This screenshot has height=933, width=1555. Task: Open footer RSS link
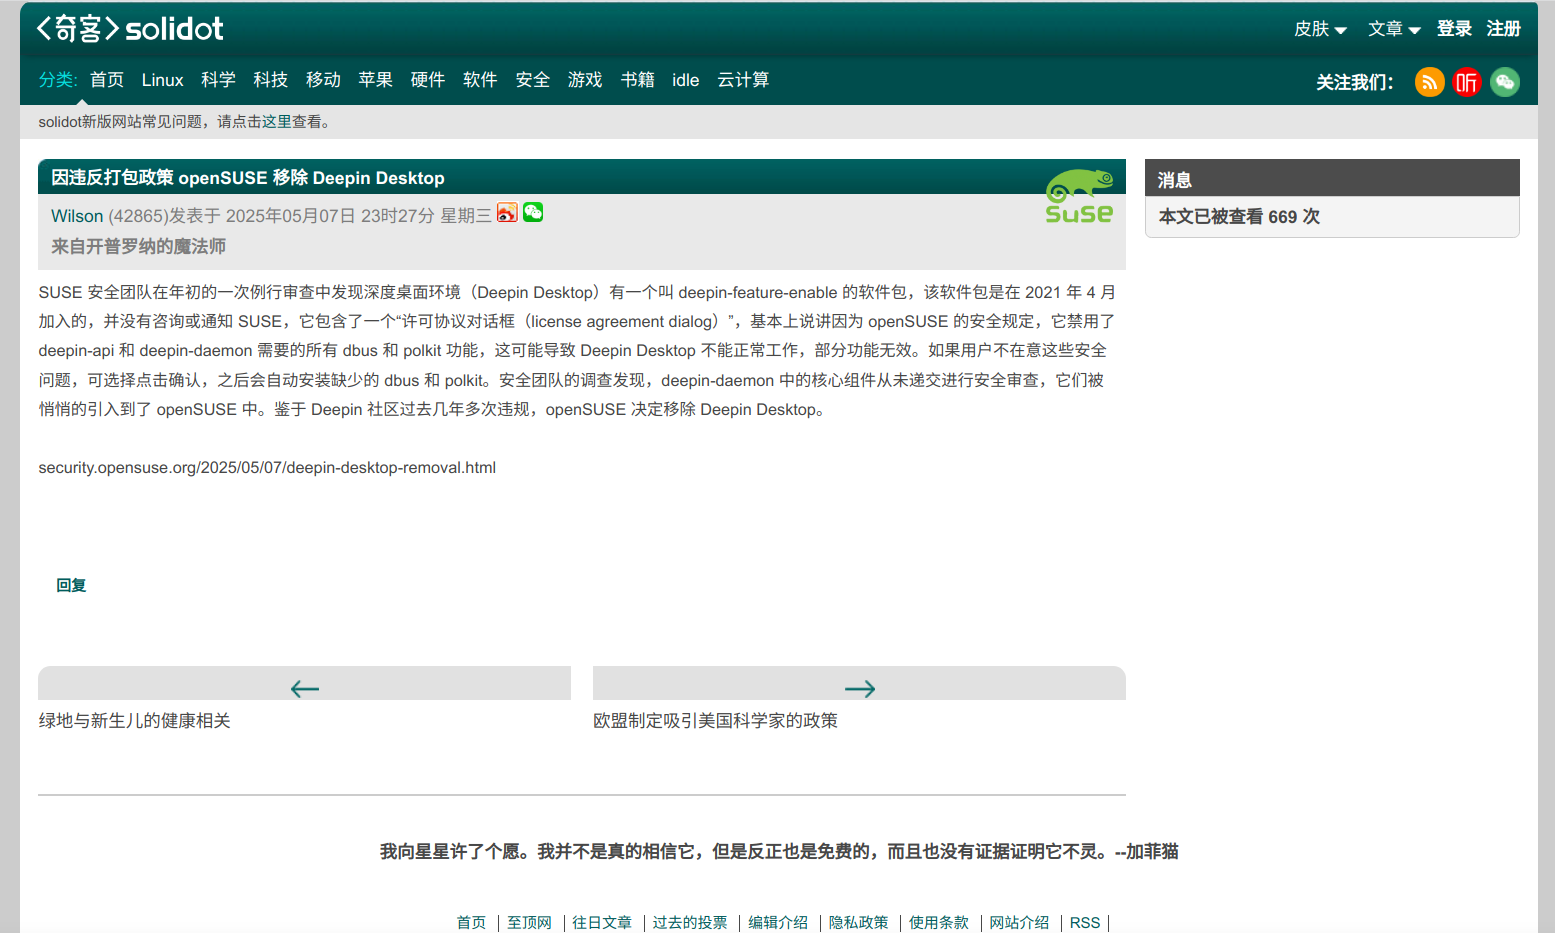coord(1085,922)
